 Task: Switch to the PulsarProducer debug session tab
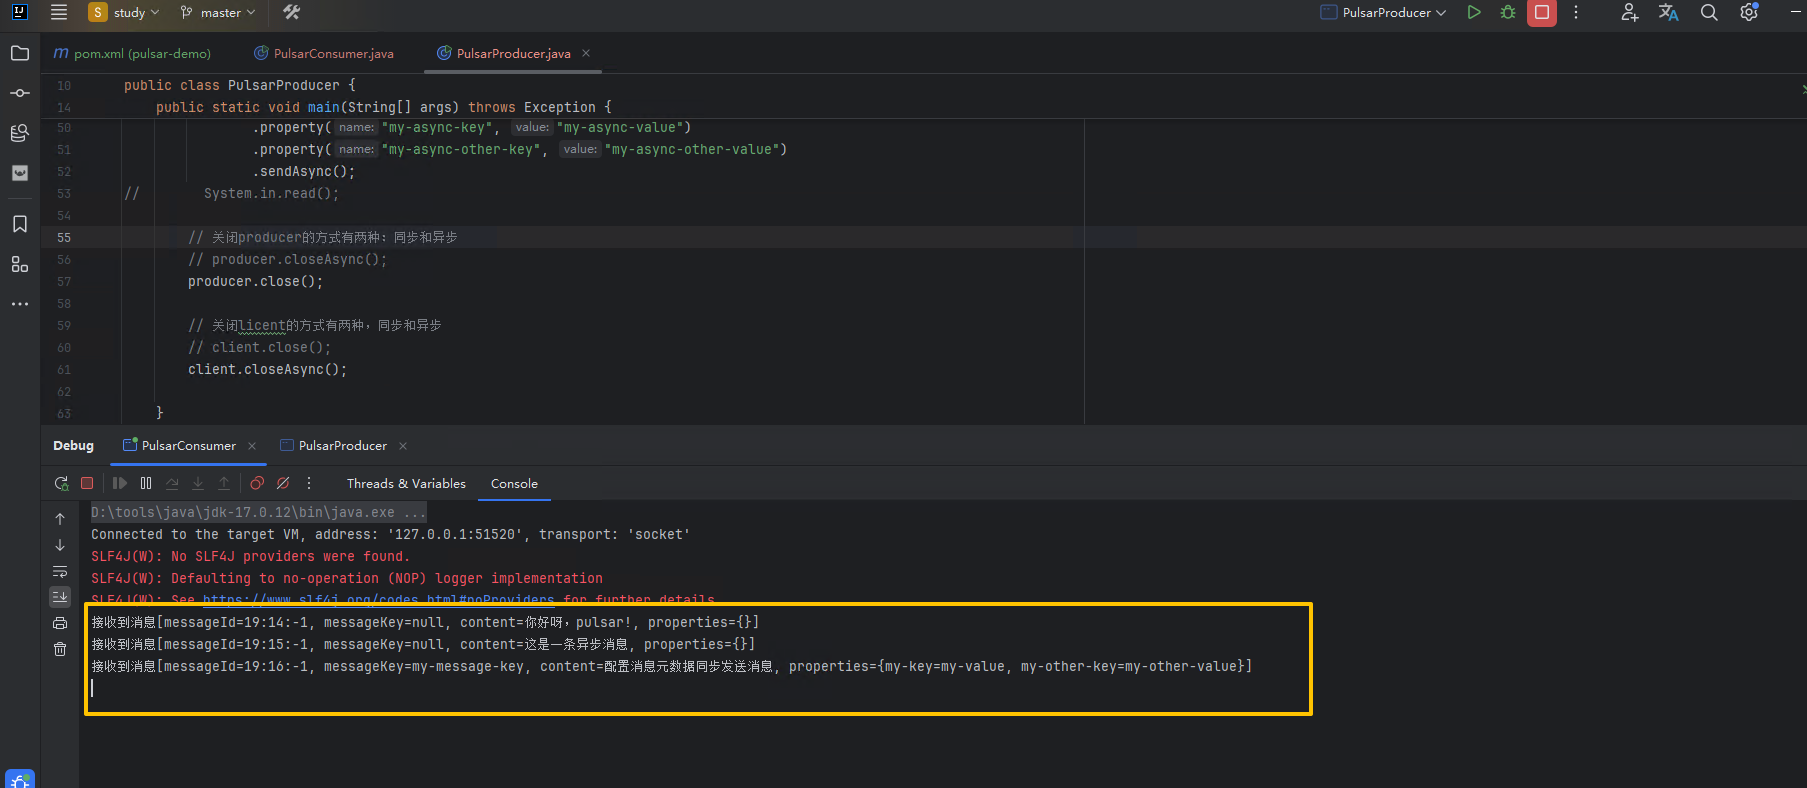pos(333,445)
